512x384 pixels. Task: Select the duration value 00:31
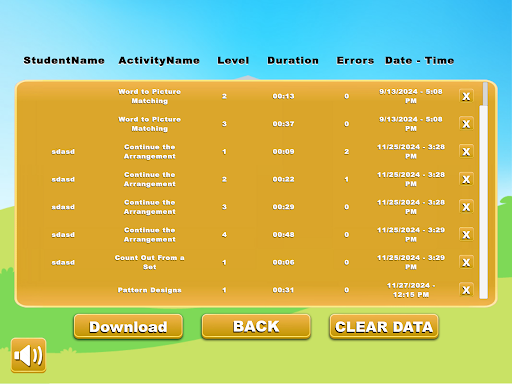click(x=283, y=290)
